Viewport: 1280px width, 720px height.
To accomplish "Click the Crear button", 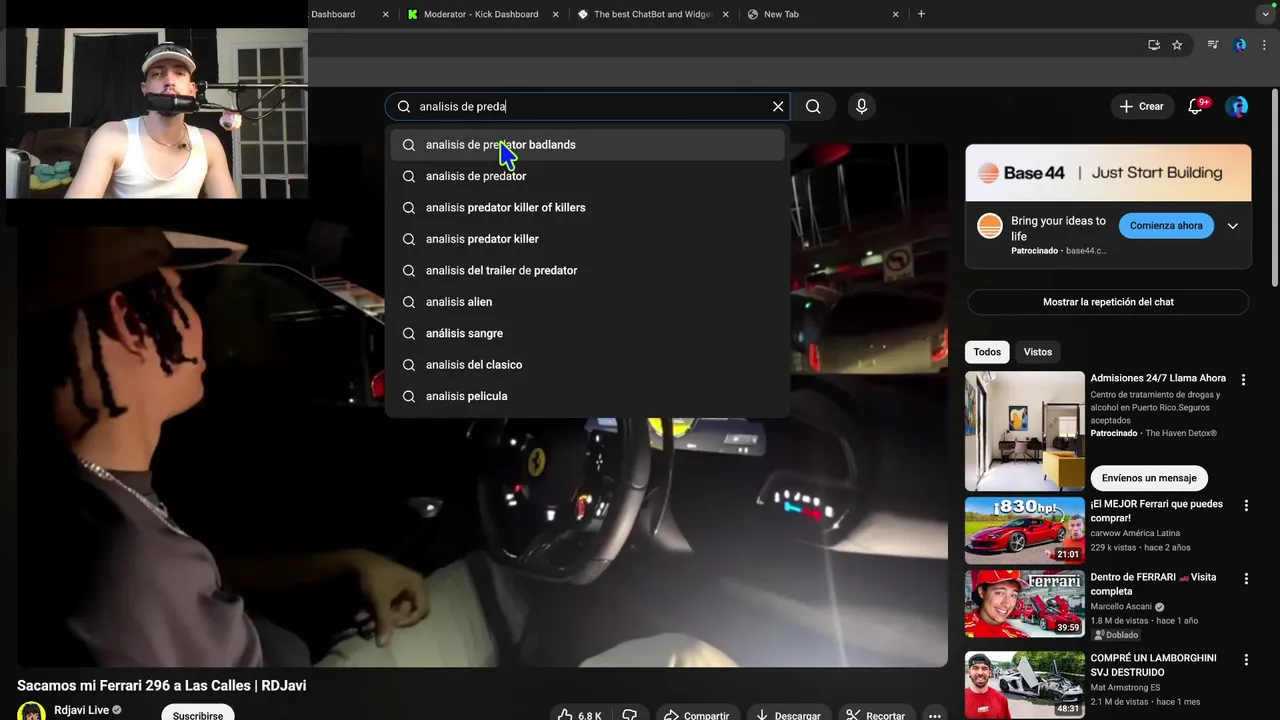I will [x=1141, y=106].
